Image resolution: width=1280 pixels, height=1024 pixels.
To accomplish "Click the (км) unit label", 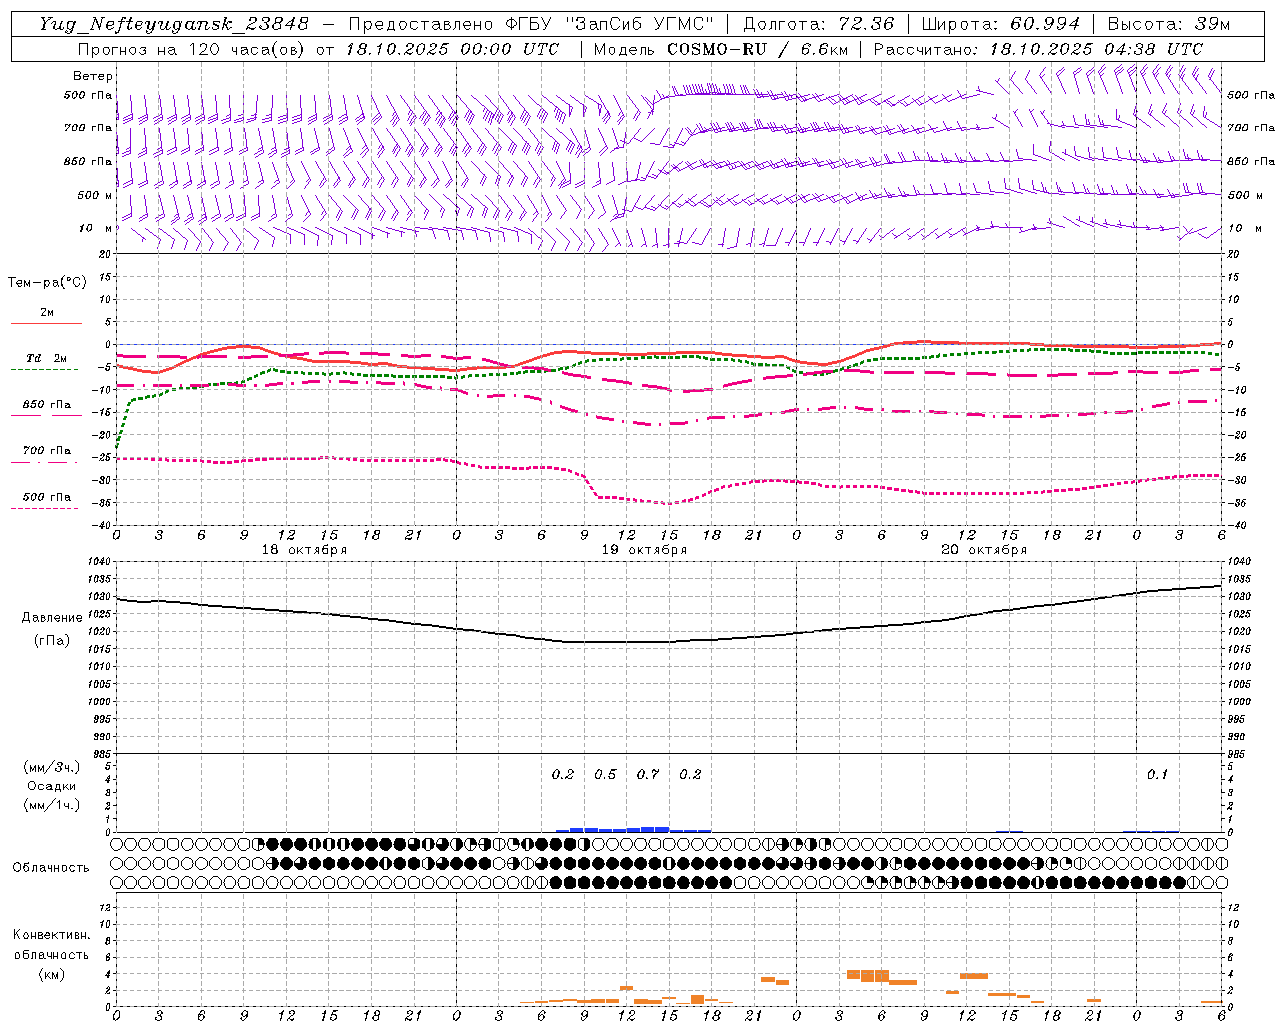I will tap(51, 974).
